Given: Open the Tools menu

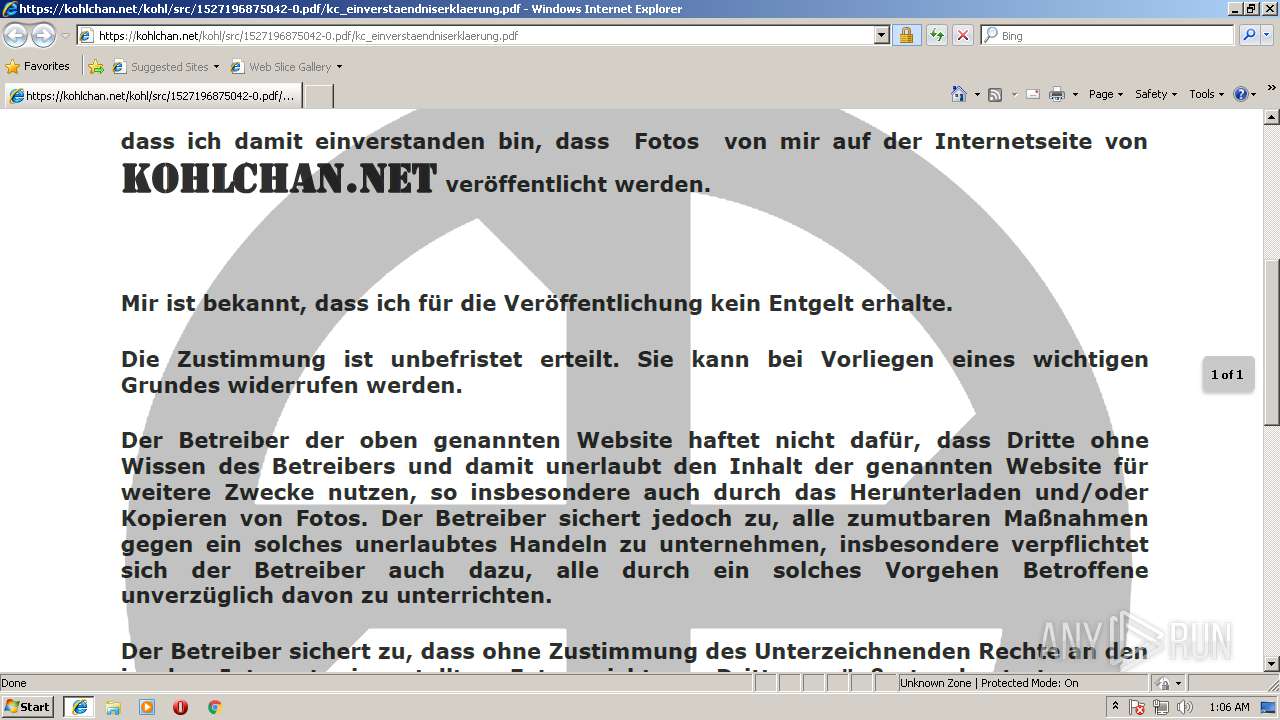Looking at the screenshot, I should click(x=1207, y=94).
